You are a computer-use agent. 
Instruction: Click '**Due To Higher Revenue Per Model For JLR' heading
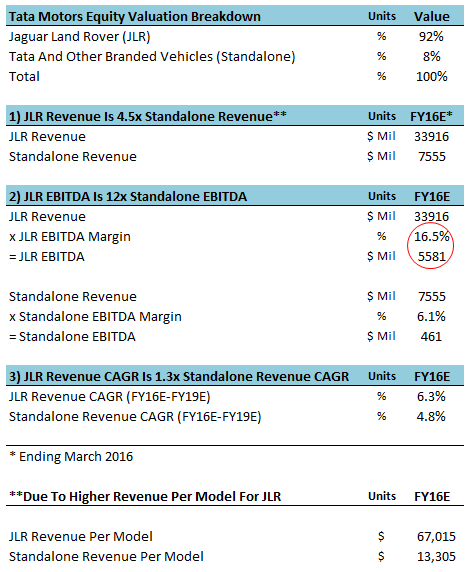(145, 497)
